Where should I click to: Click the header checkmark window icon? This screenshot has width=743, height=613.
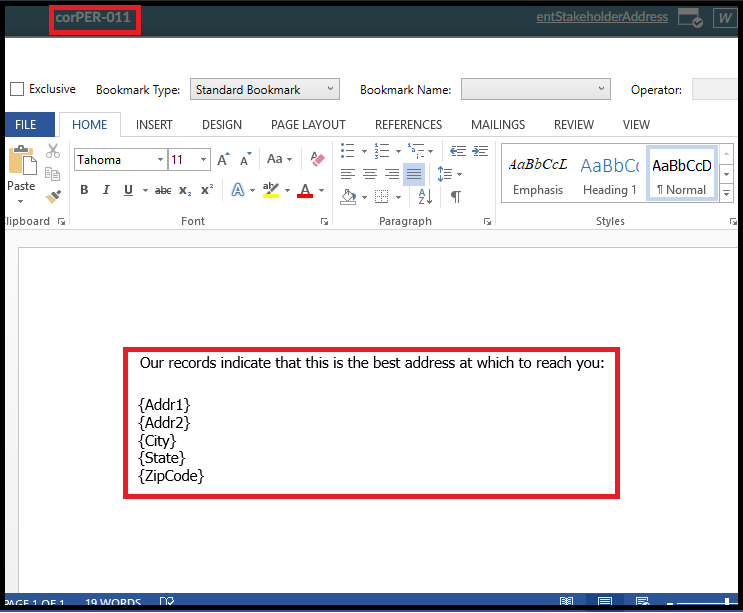[690, 18]
